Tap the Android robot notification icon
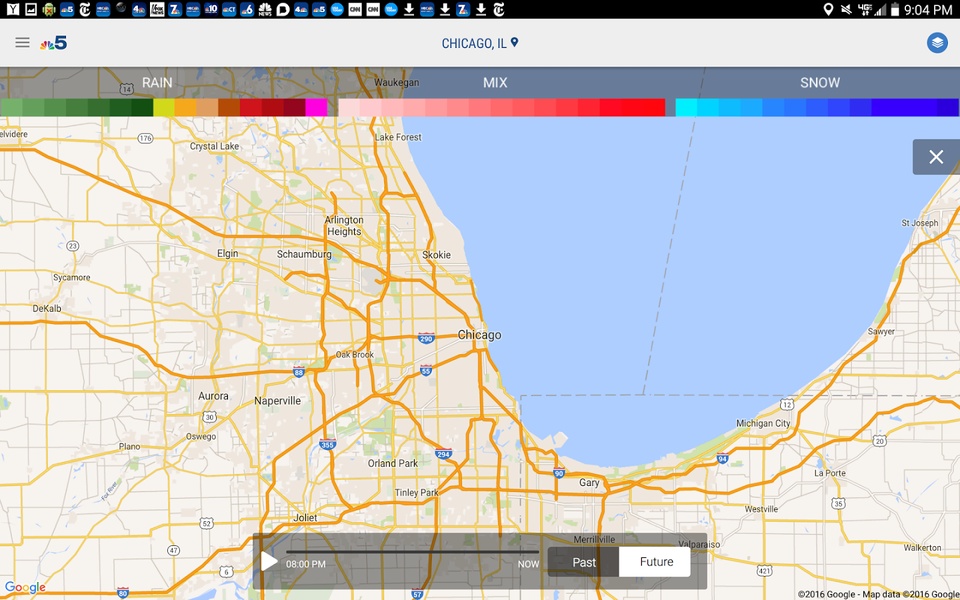This screenshot has height=600, width=960. click(49, 9)
